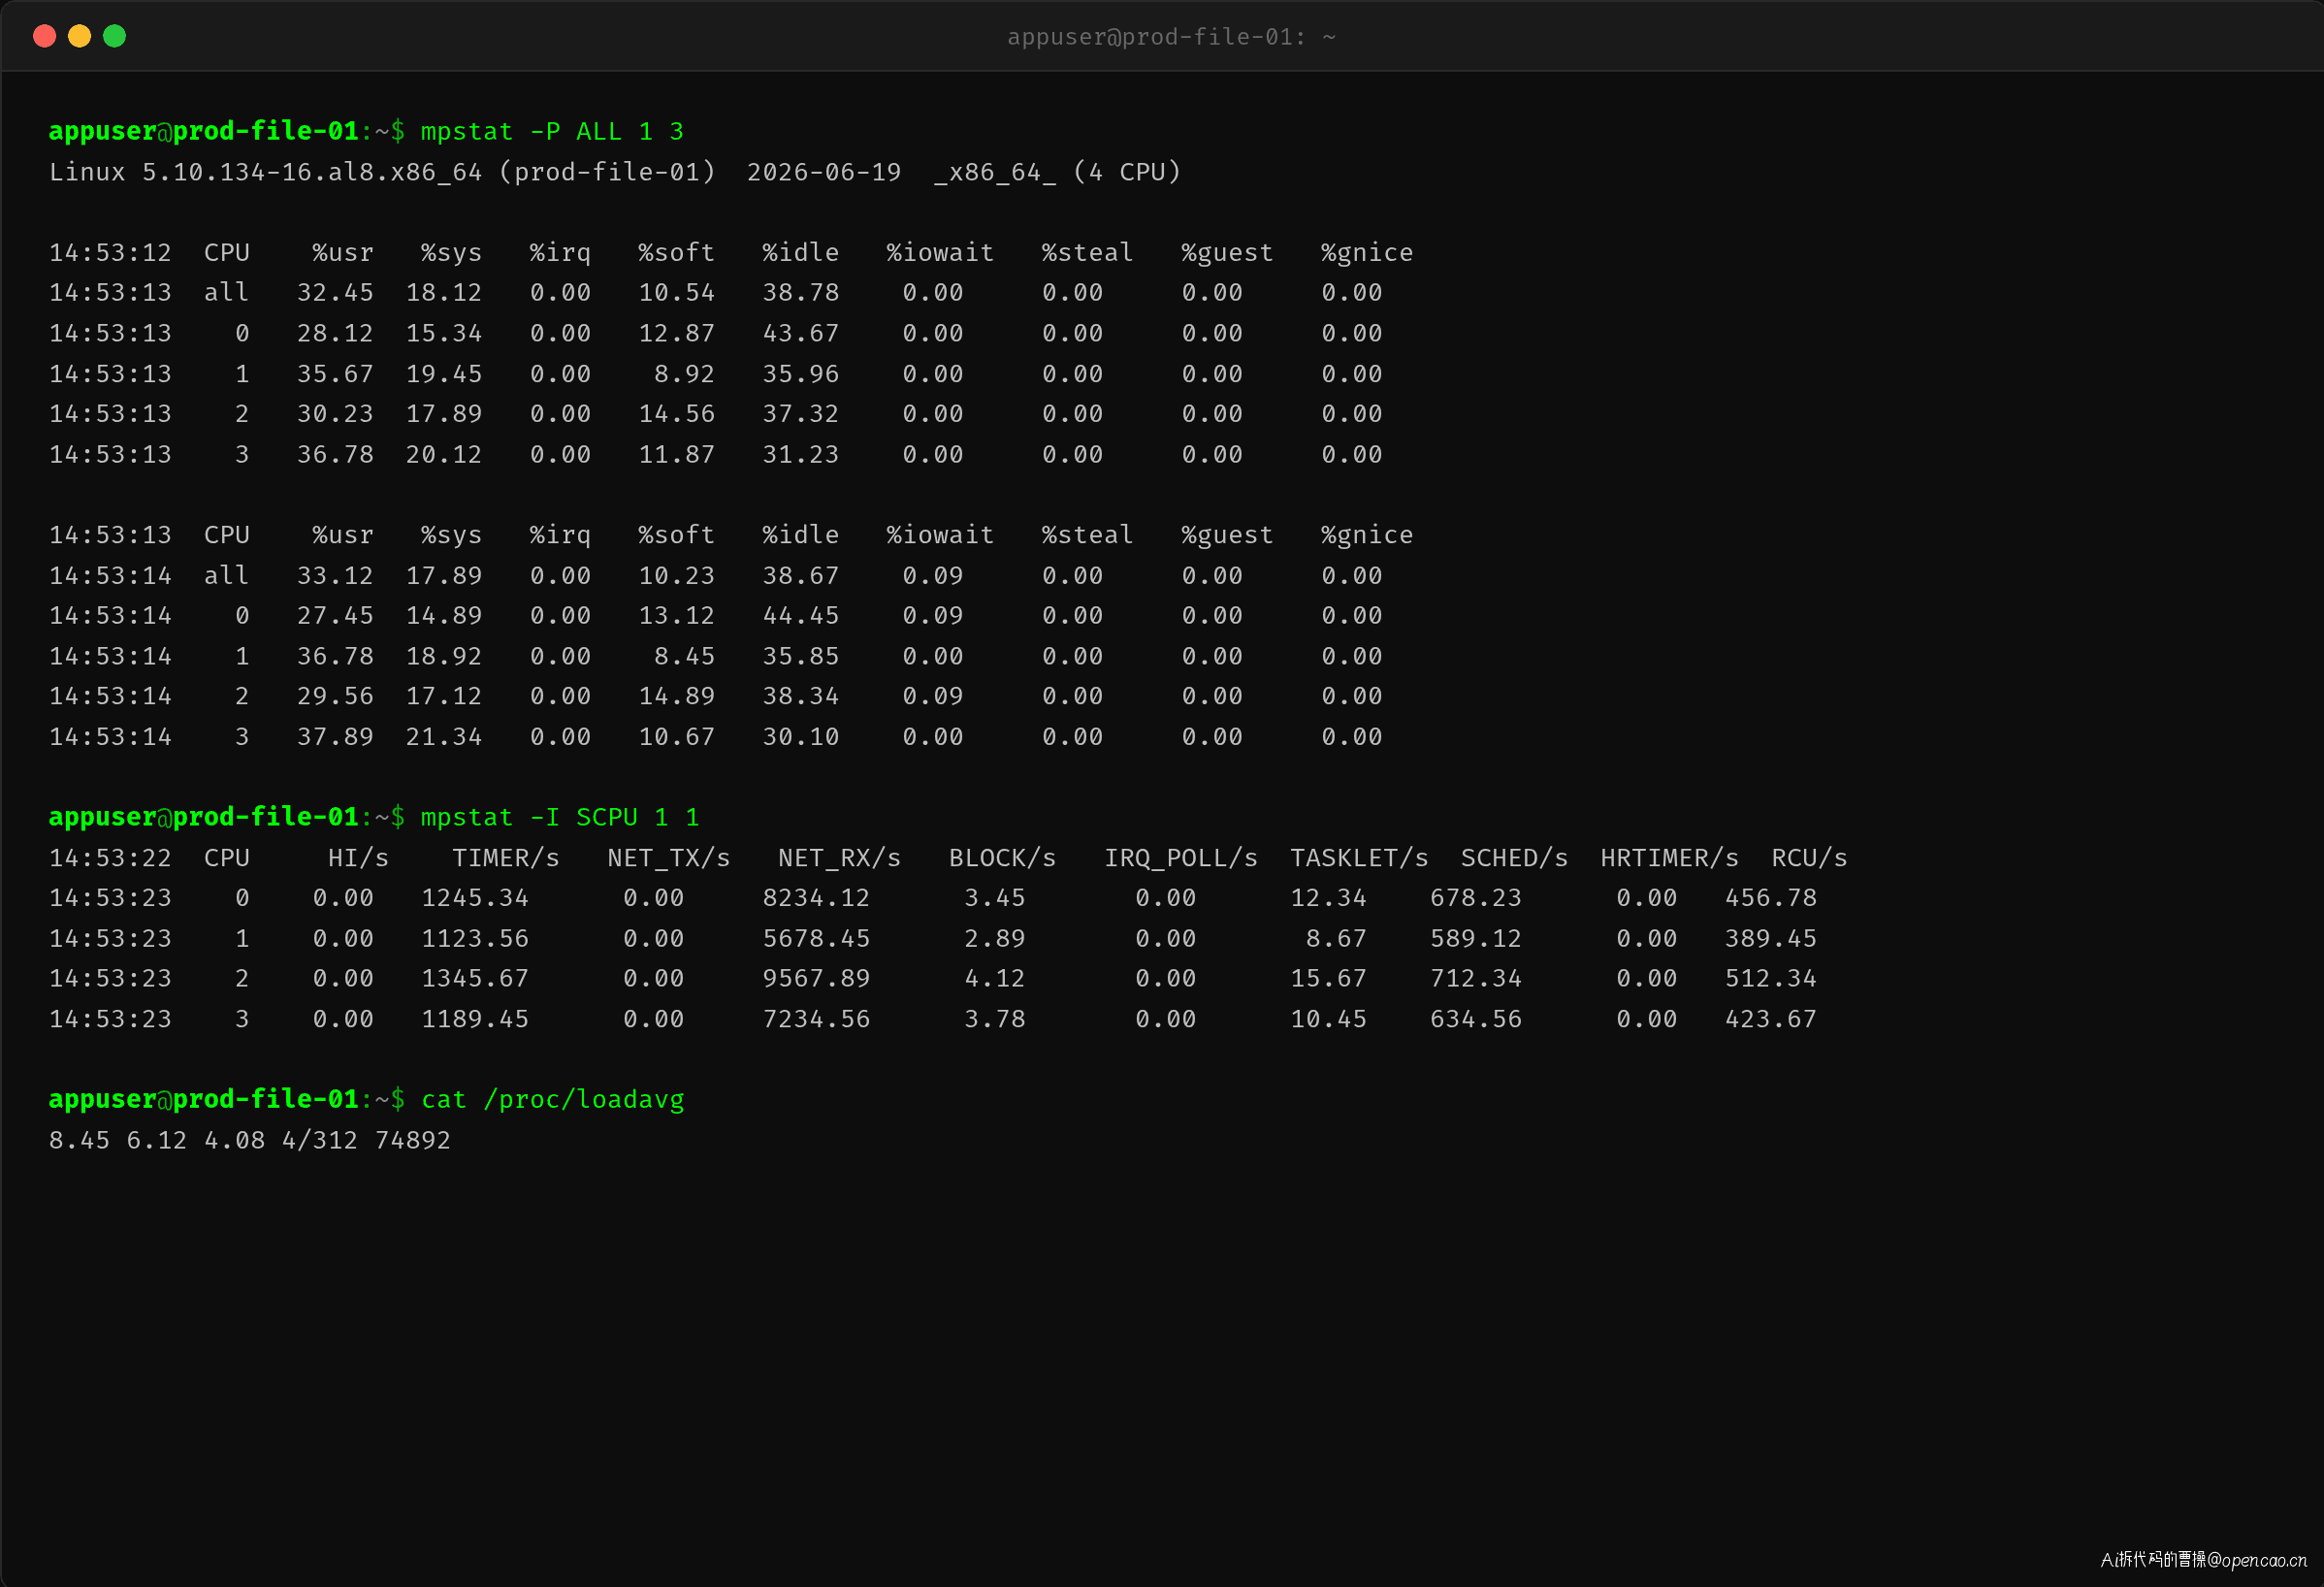Click the green maximize window button

coord(115,36)
